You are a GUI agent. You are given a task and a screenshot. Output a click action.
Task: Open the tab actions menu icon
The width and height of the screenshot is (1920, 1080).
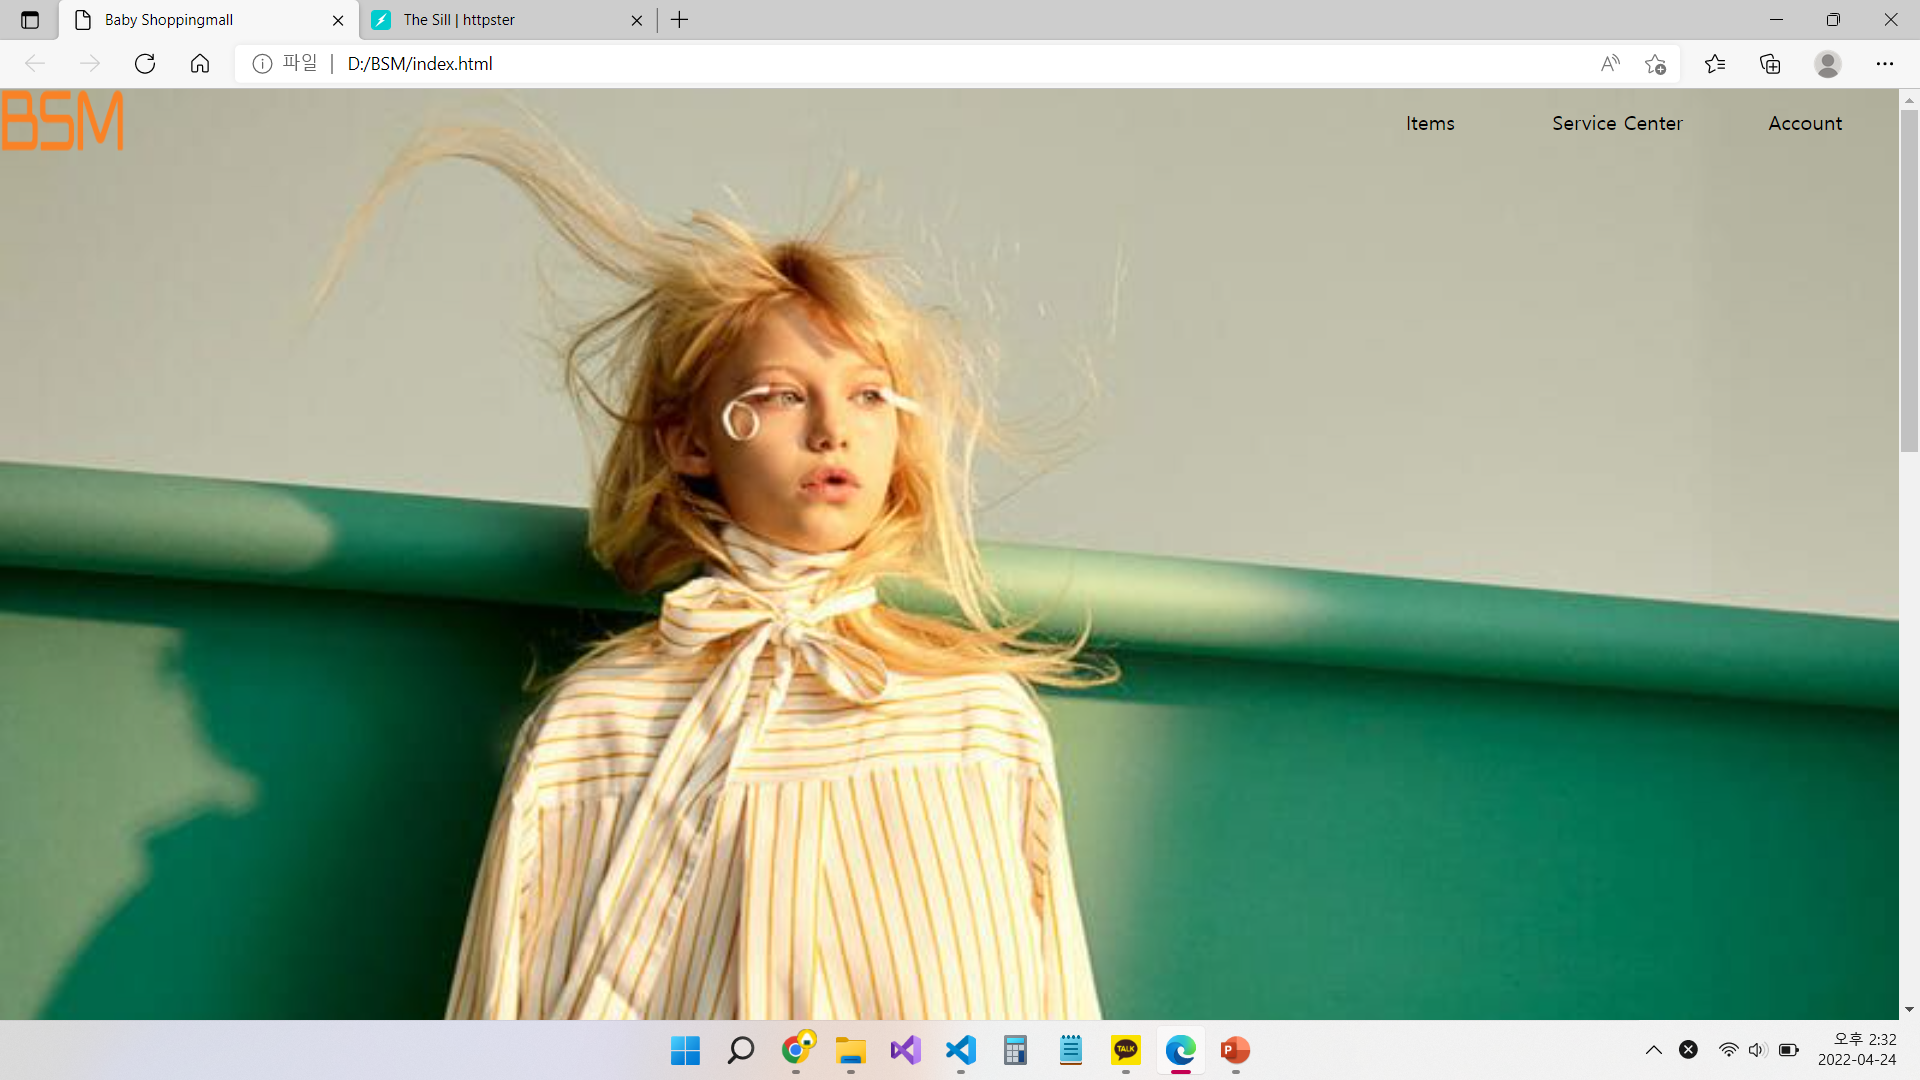click(30, 20)
